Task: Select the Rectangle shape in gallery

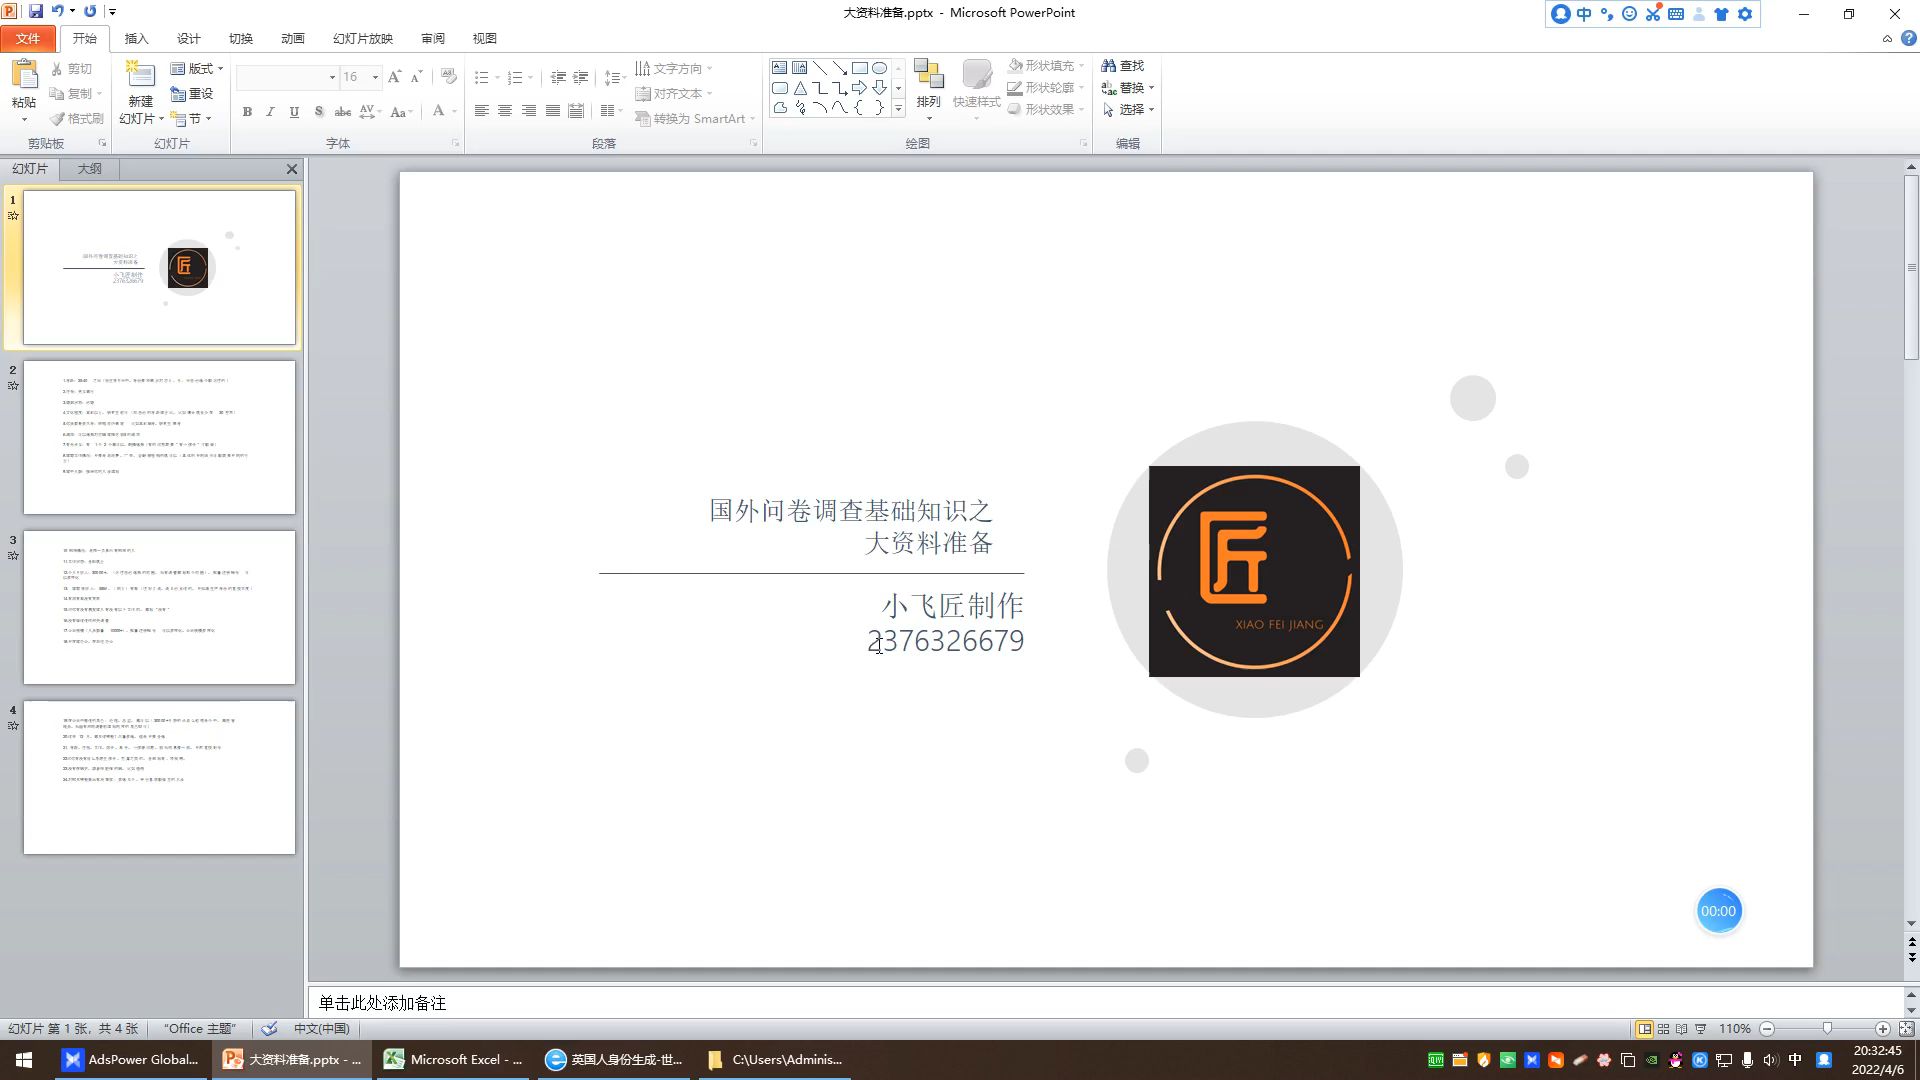Action: click(x=859, y=68)
